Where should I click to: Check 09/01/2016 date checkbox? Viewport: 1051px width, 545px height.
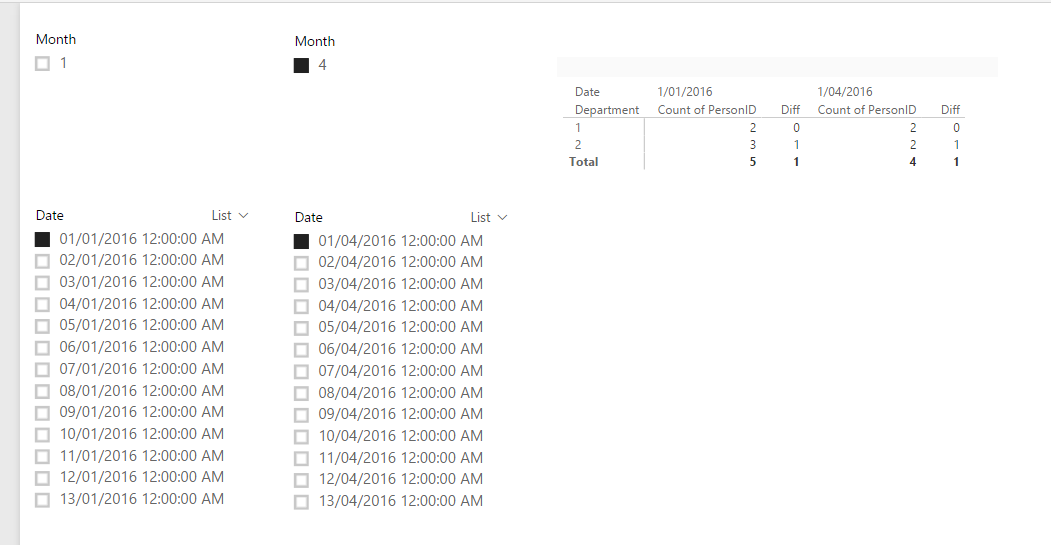point(42,413)
